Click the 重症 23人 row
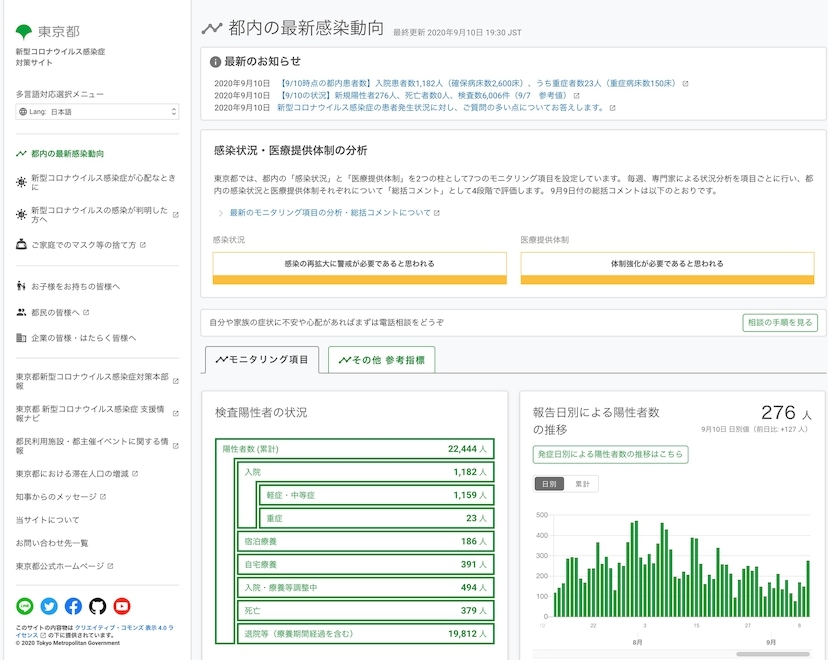828x660 pixels. coord(377,518)
